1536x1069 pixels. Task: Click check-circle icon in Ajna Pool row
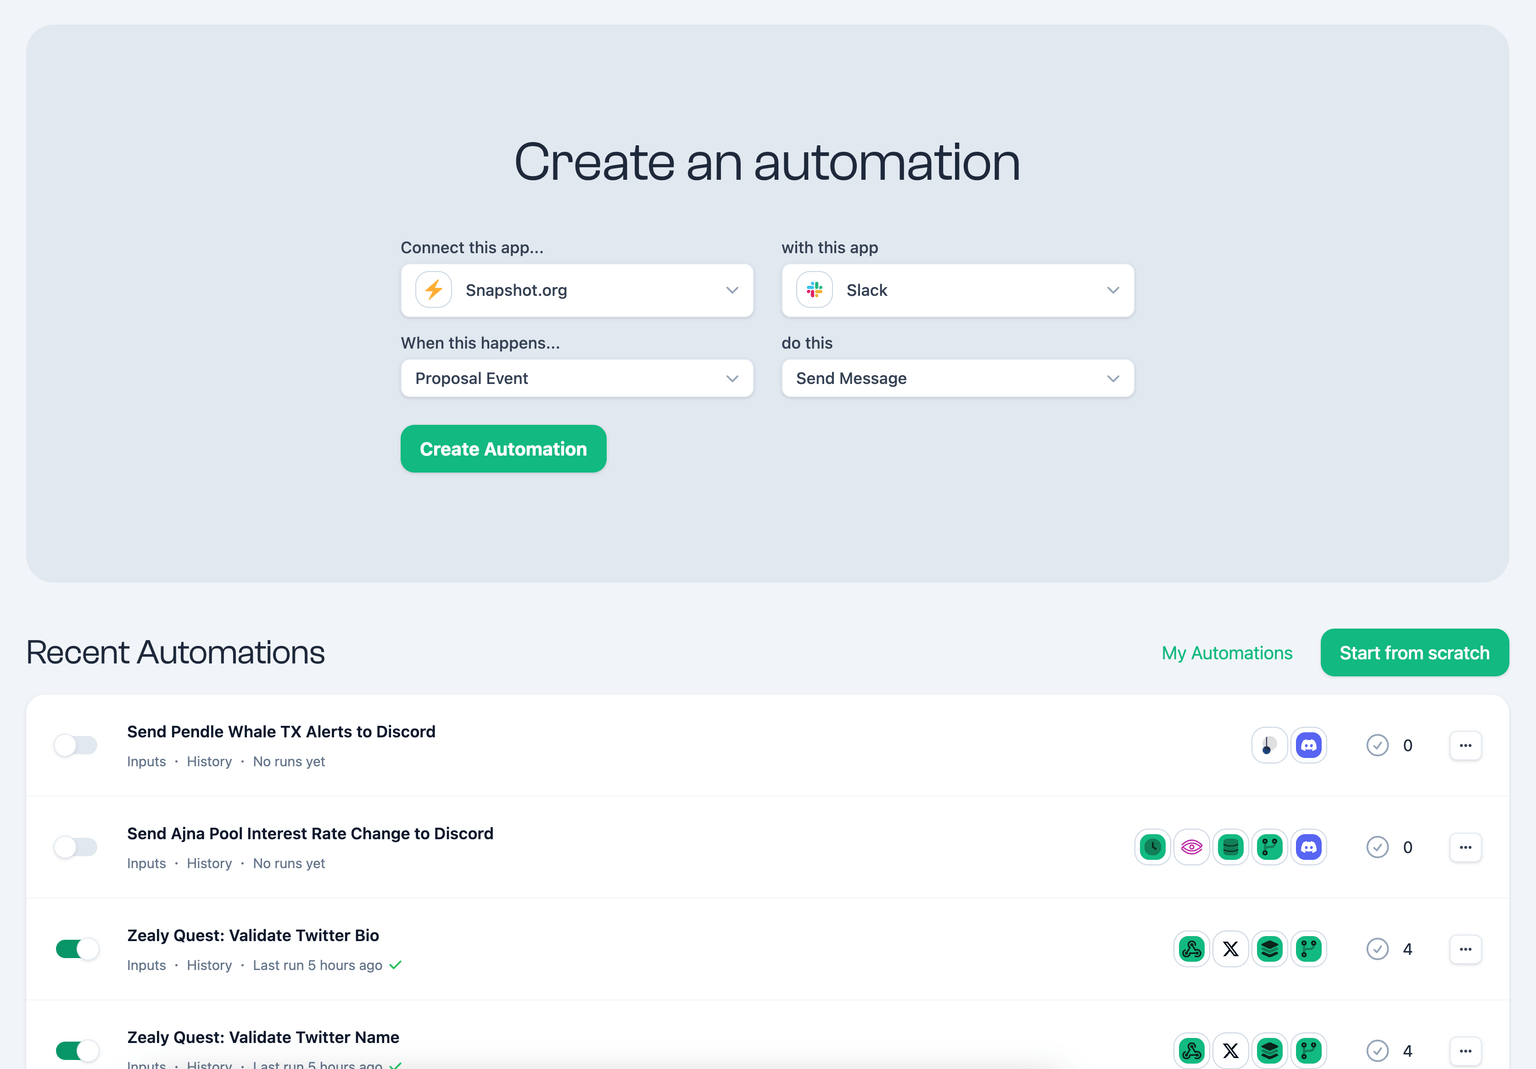[x=1378, y=847]
